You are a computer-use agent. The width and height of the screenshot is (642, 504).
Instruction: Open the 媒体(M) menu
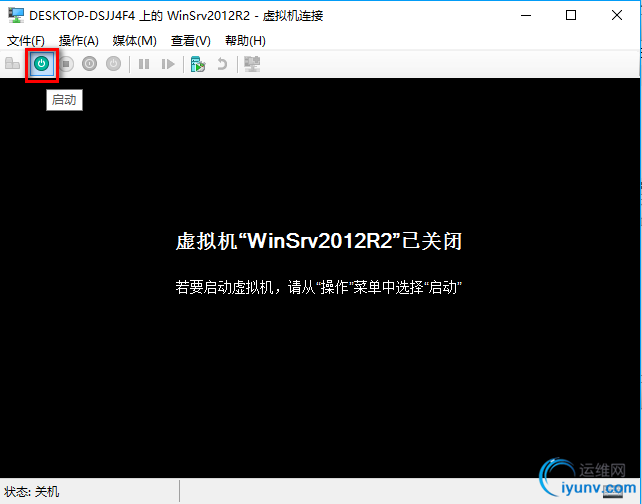click(x=135, y=41)
